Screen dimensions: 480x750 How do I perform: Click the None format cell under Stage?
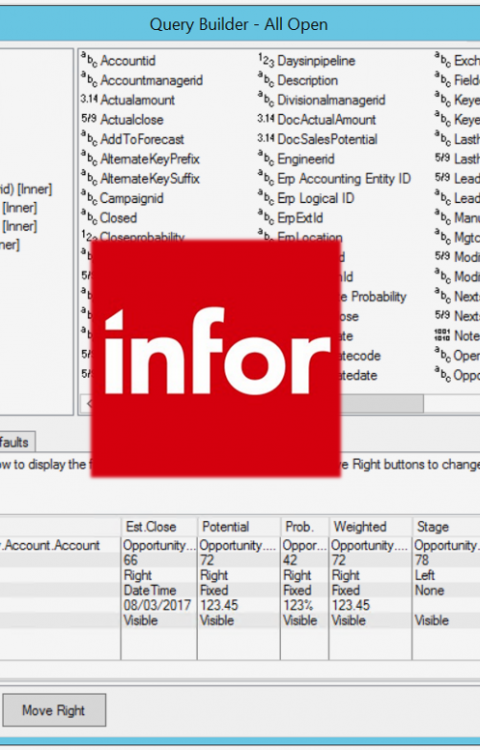(x=429, y=590)
